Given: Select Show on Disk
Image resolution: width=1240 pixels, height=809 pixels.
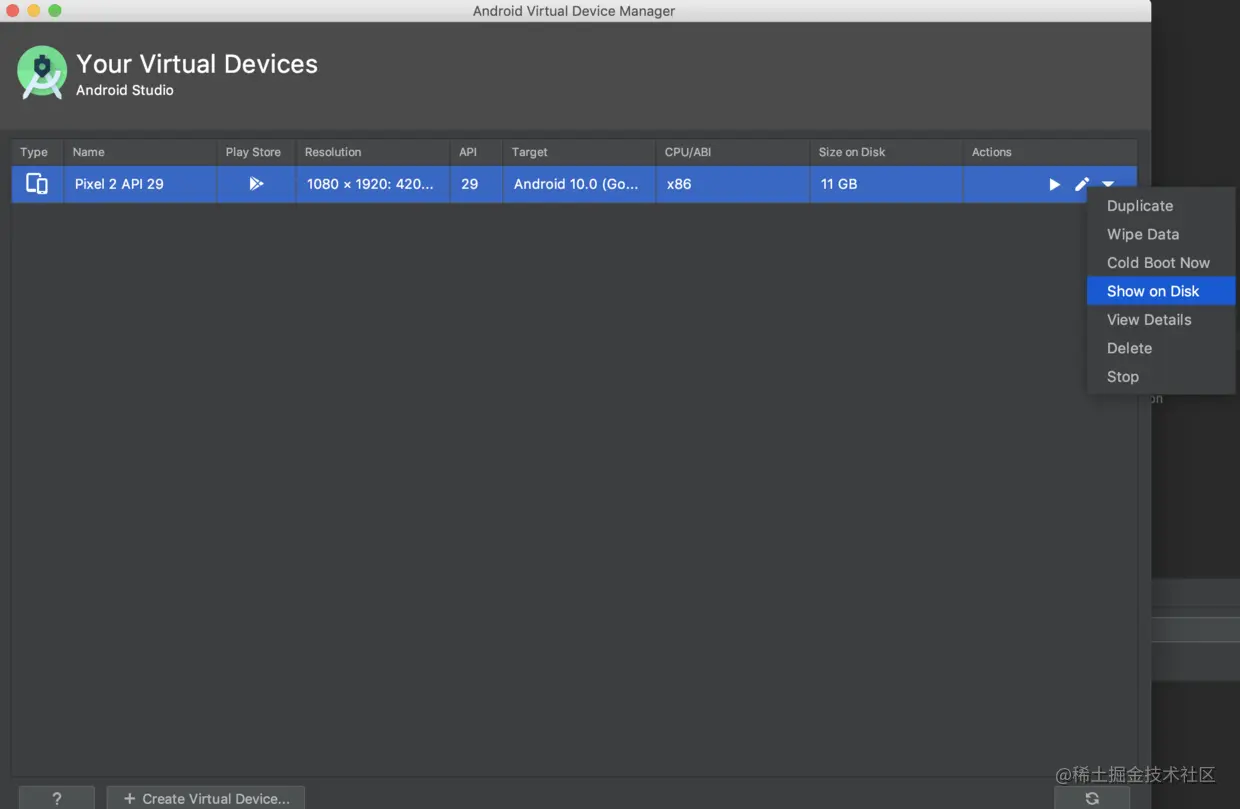Looking at the screenshot, I should pos(1160,291).
